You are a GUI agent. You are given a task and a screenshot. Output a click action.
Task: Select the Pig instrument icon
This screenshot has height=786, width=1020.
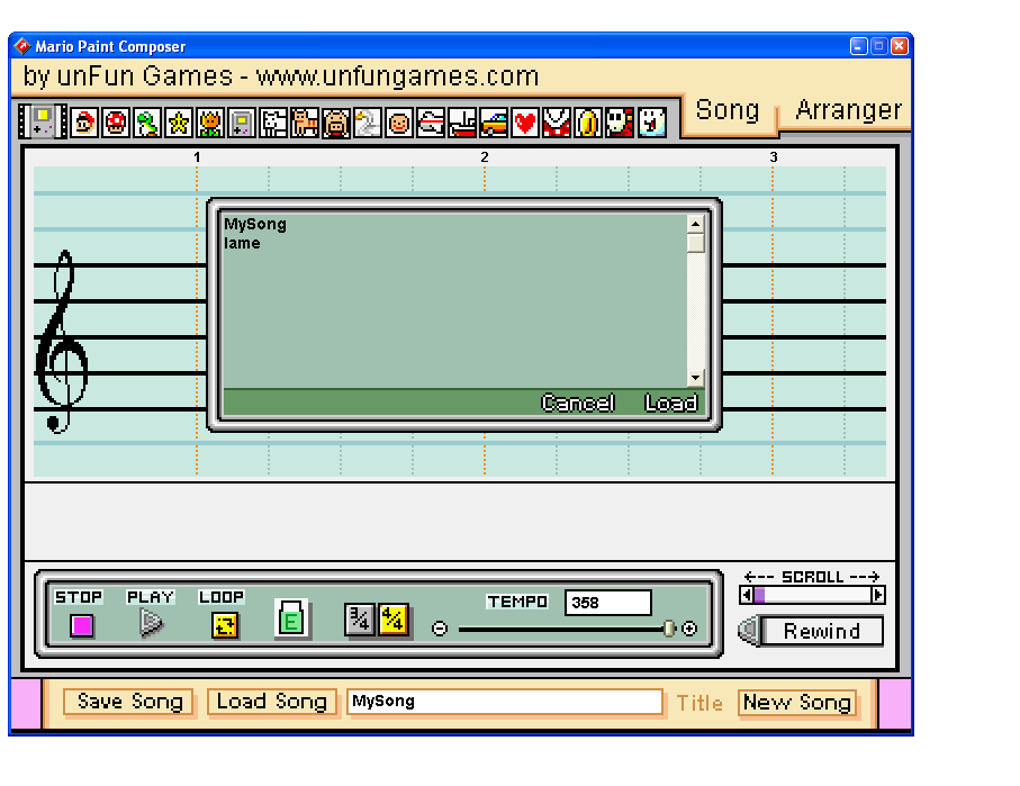pyautogui.click(x=336, y=122)
